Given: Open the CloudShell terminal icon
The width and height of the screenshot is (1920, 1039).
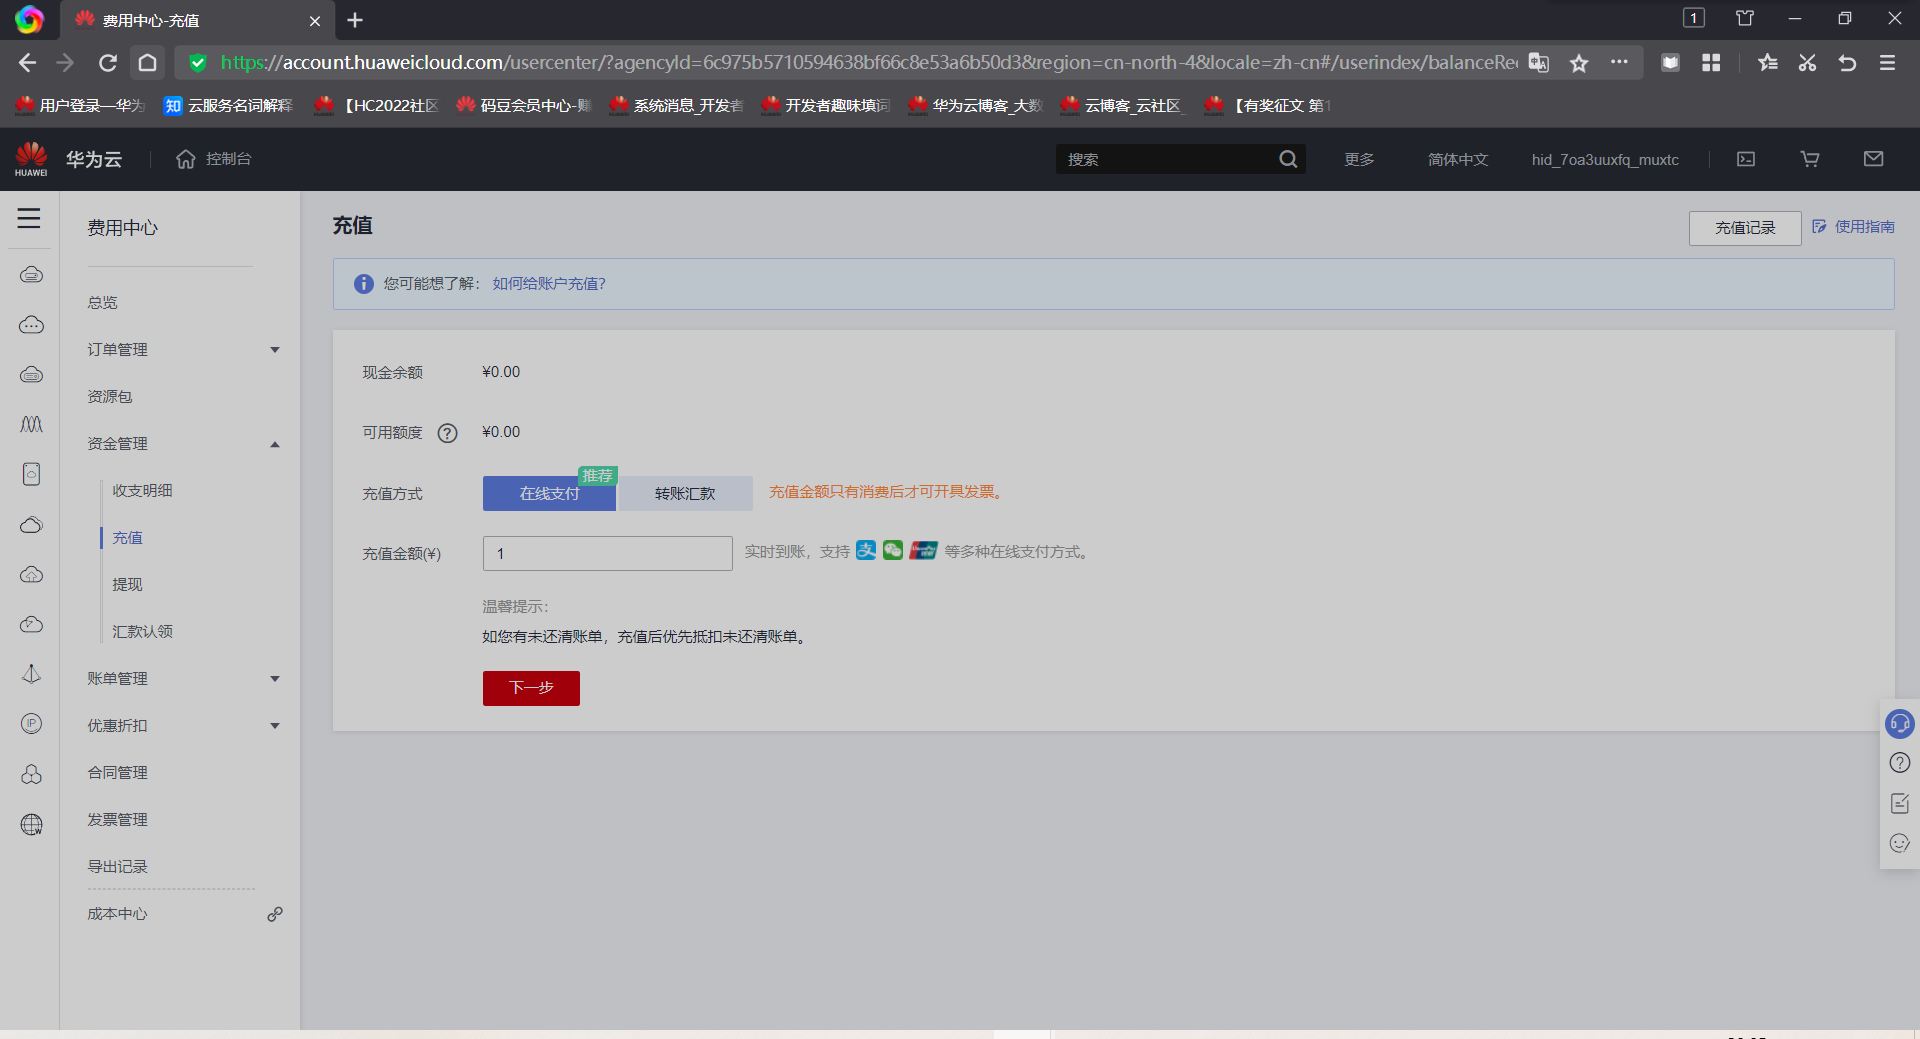Looking at the screenshot, I should [1746, 159].
